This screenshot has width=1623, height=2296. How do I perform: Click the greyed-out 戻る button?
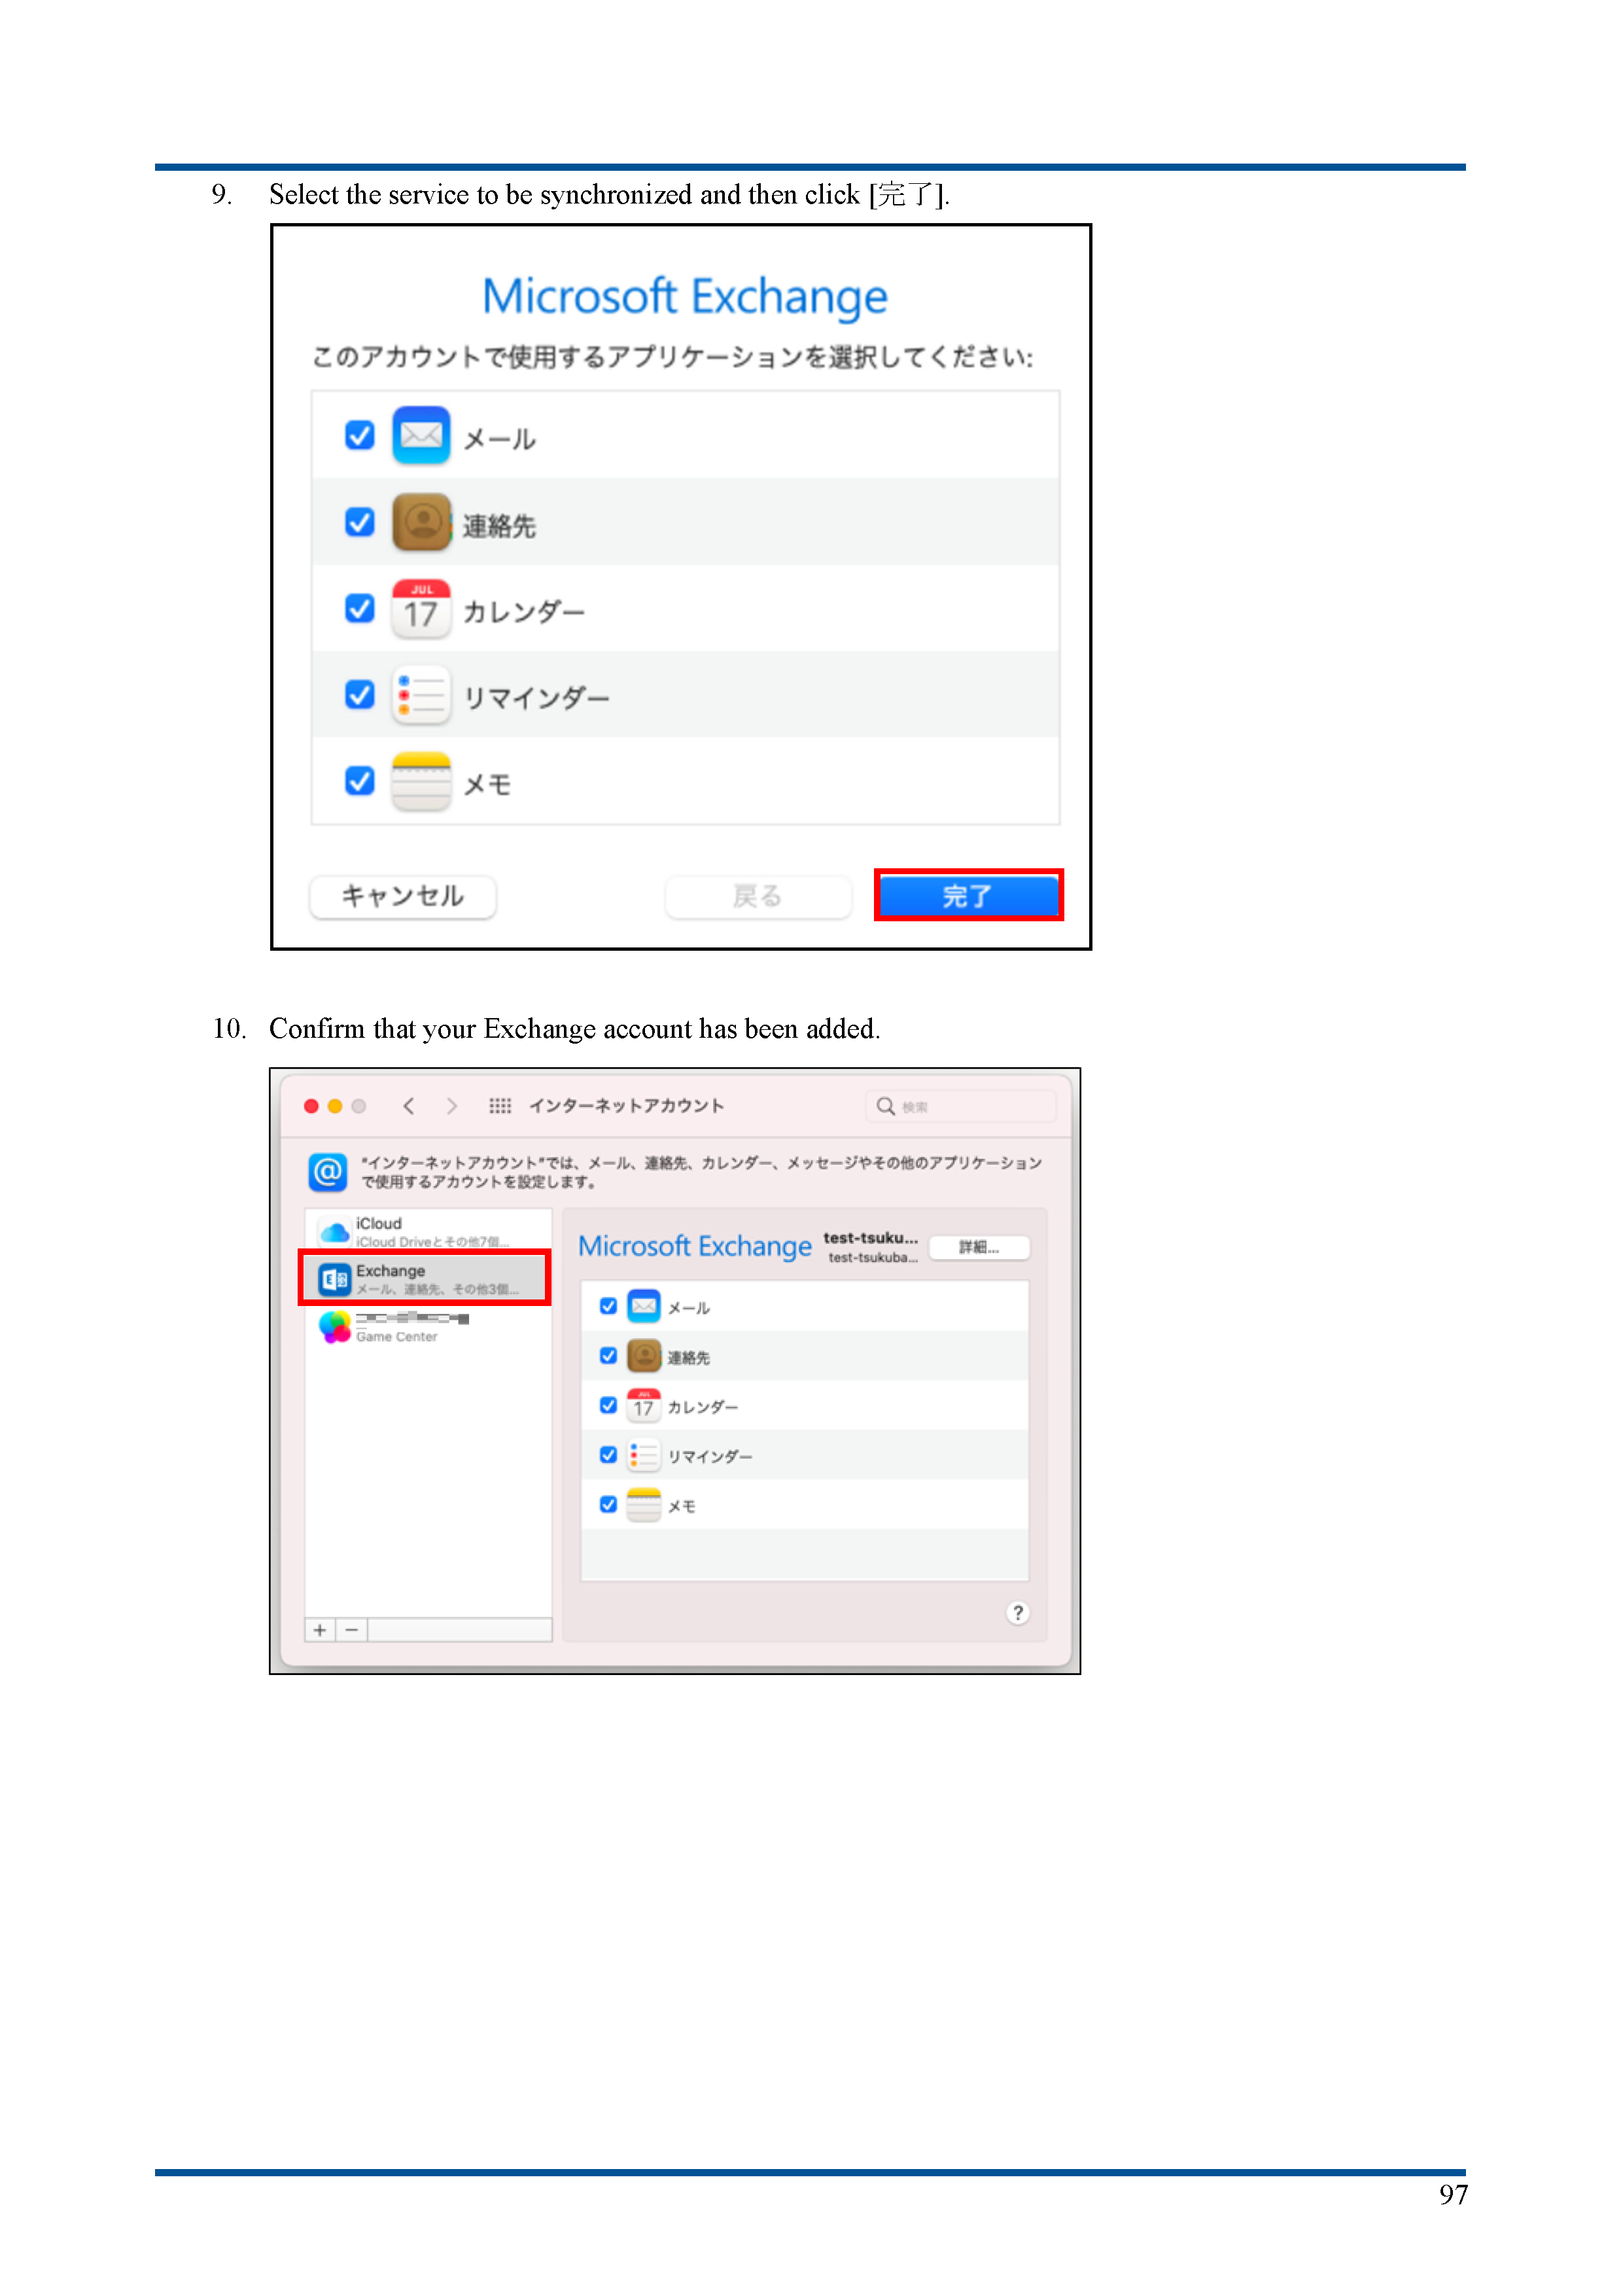coord(757,896)
